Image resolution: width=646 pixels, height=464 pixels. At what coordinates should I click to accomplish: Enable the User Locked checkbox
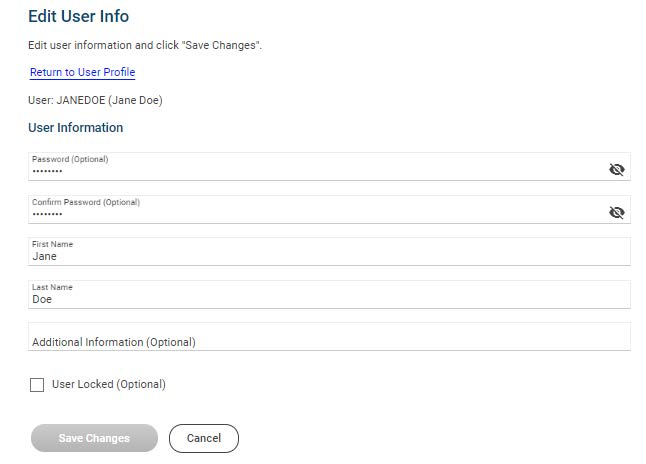pos(37,385)
